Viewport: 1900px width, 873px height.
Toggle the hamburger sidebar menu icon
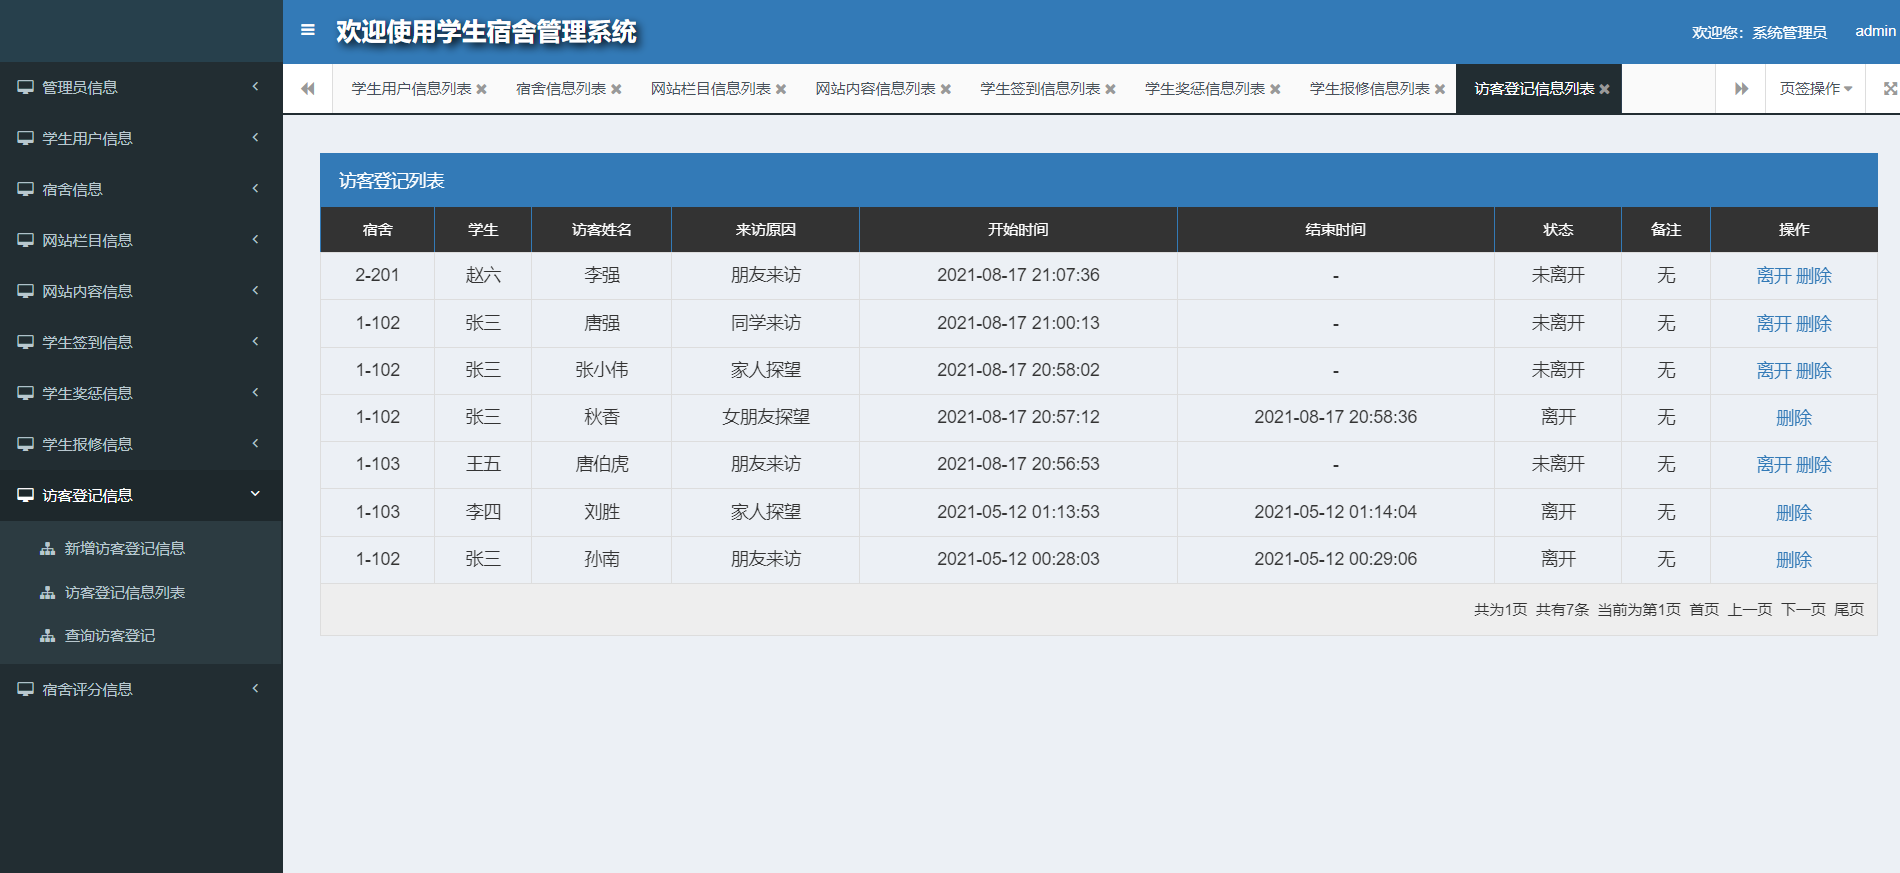click(308, 30)
